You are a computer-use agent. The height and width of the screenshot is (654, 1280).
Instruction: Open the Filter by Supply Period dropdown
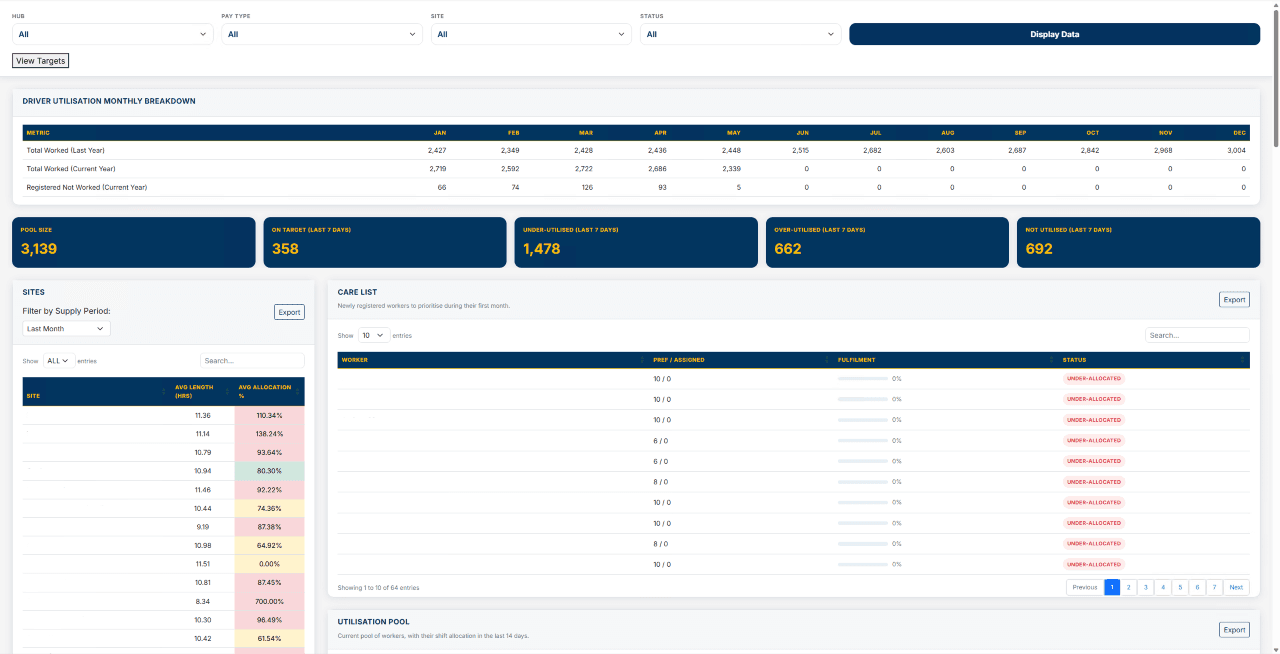66,328
